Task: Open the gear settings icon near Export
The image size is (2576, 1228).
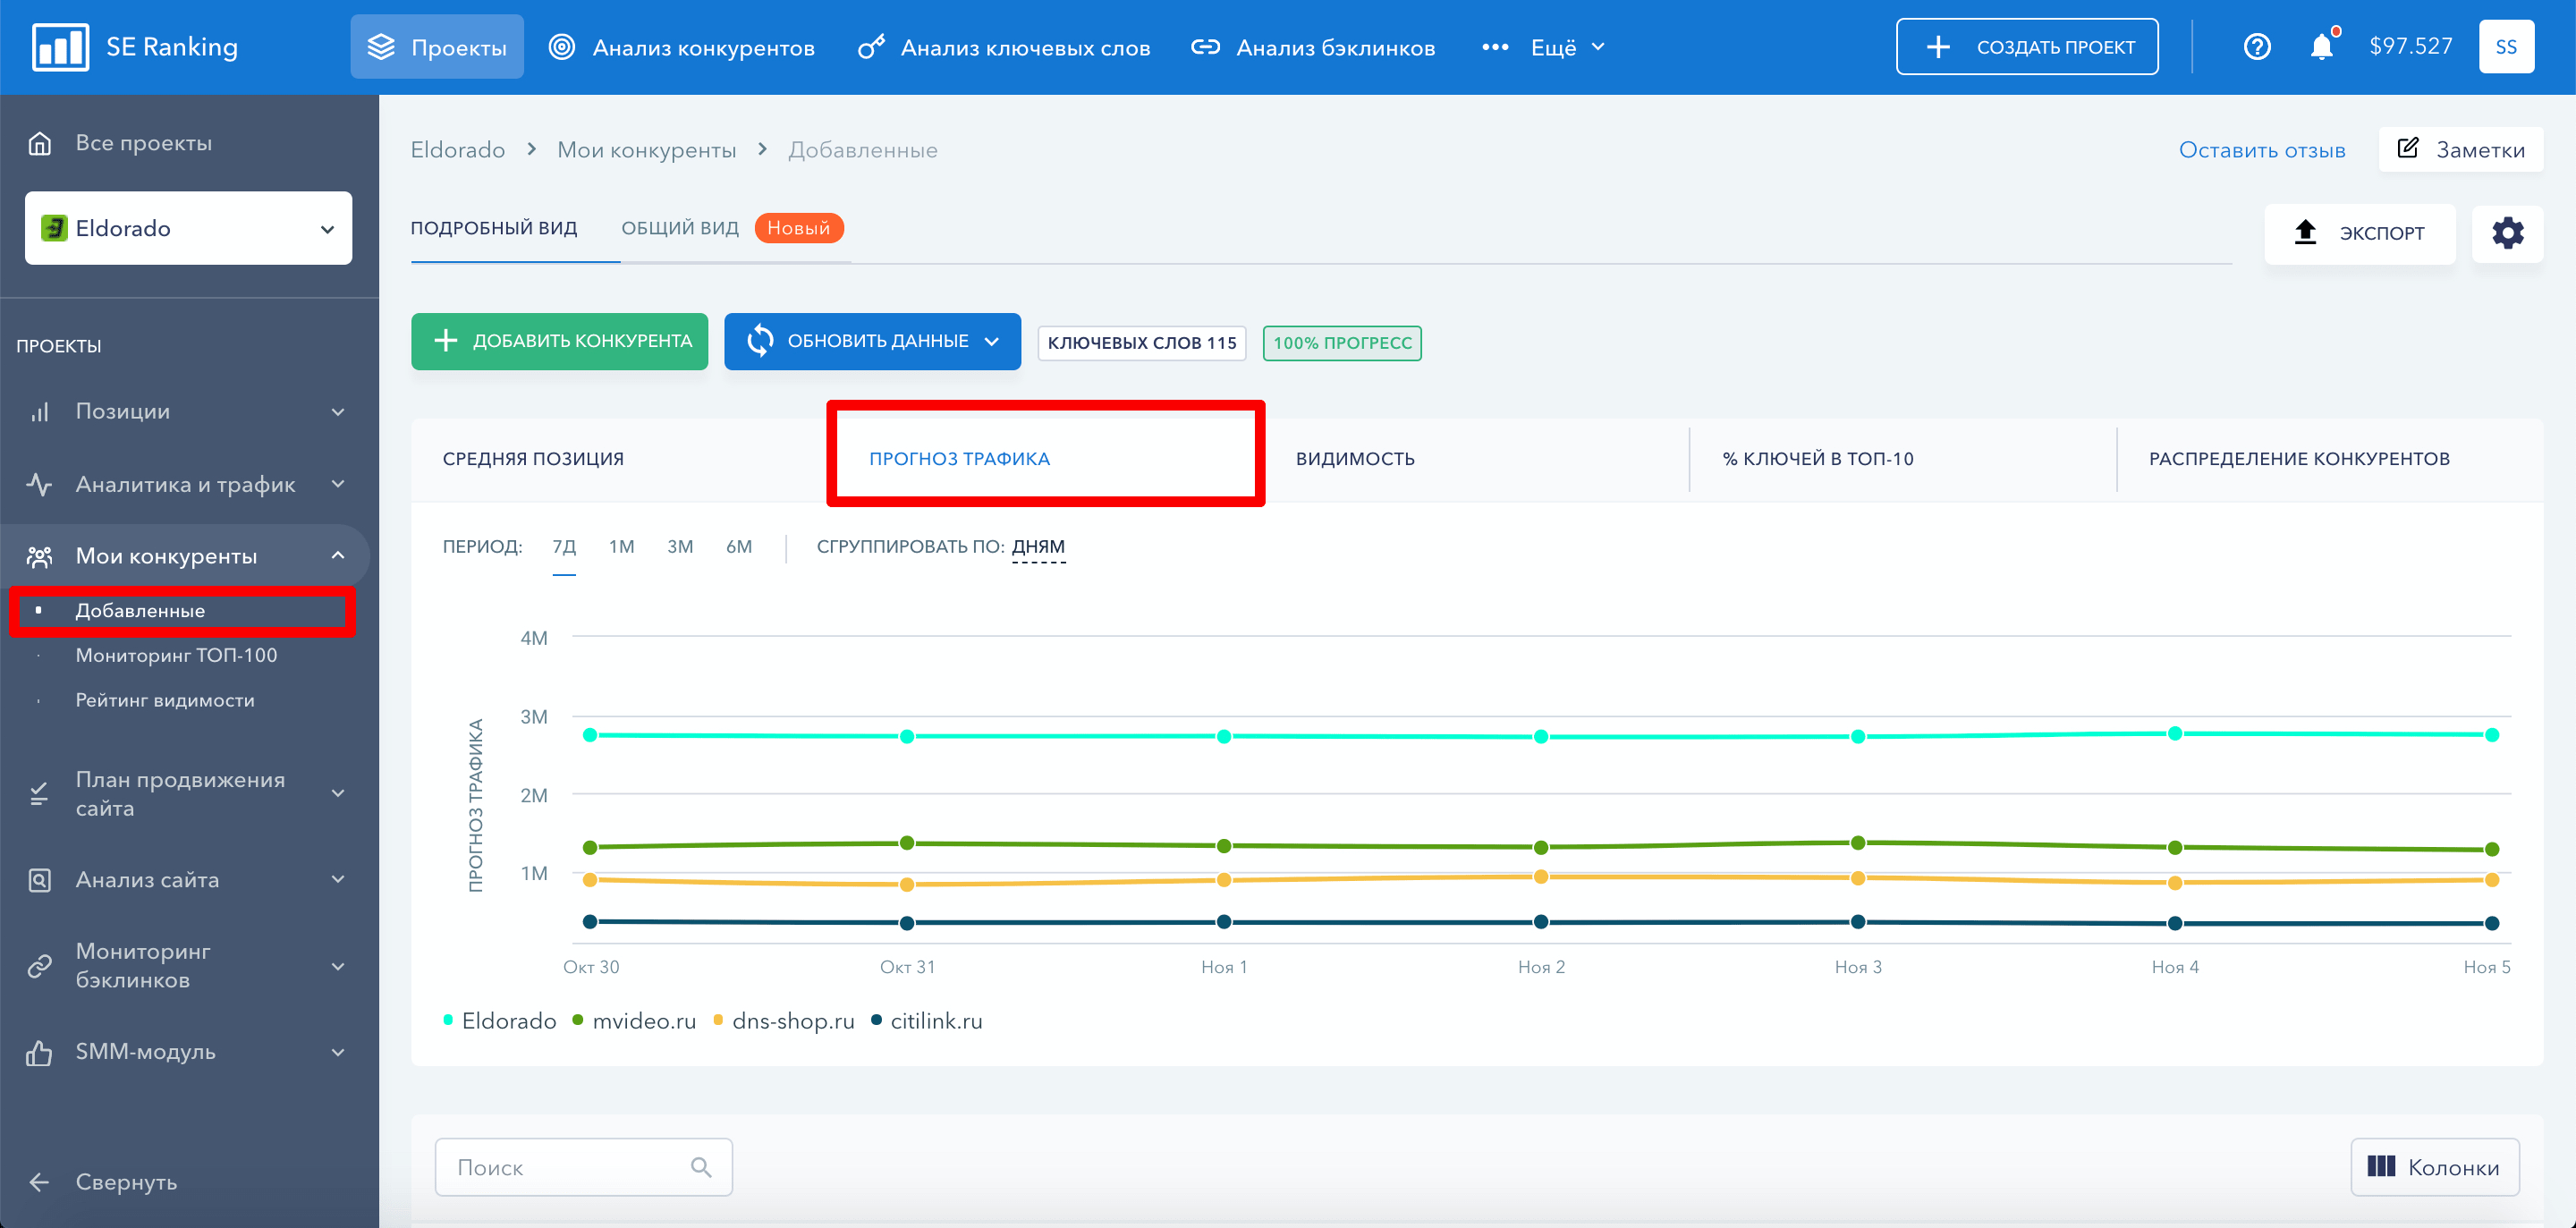Action: [2507, 233]
